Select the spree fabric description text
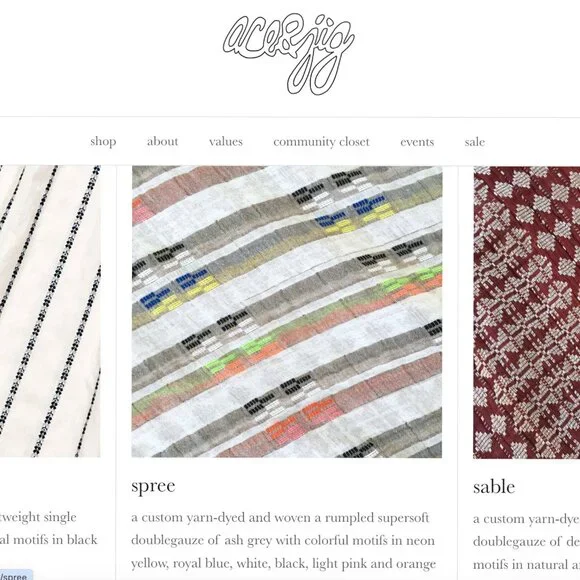580x580 pixels. pyautogui.click(x=283, y=540)
